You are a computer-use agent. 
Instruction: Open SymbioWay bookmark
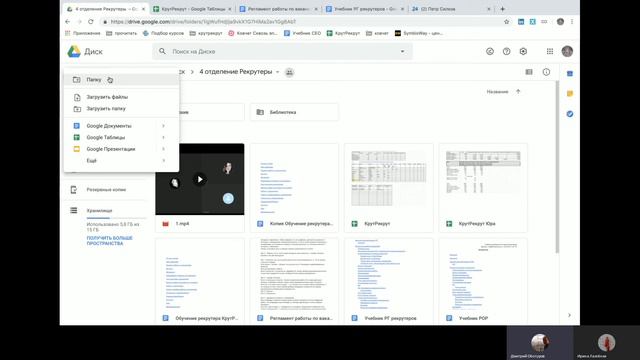419,33
